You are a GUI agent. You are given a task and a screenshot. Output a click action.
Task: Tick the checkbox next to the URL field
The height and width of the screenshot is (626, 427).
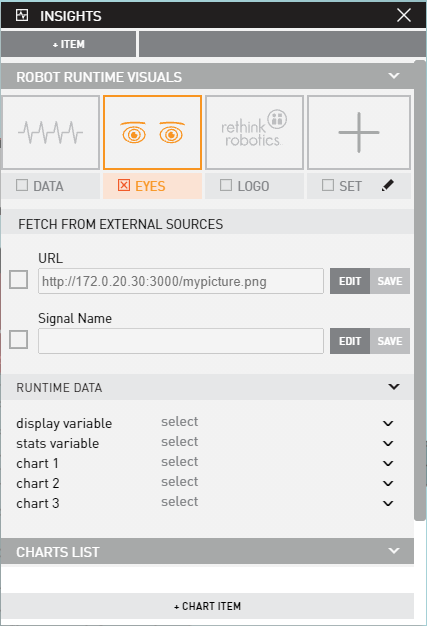18,279
